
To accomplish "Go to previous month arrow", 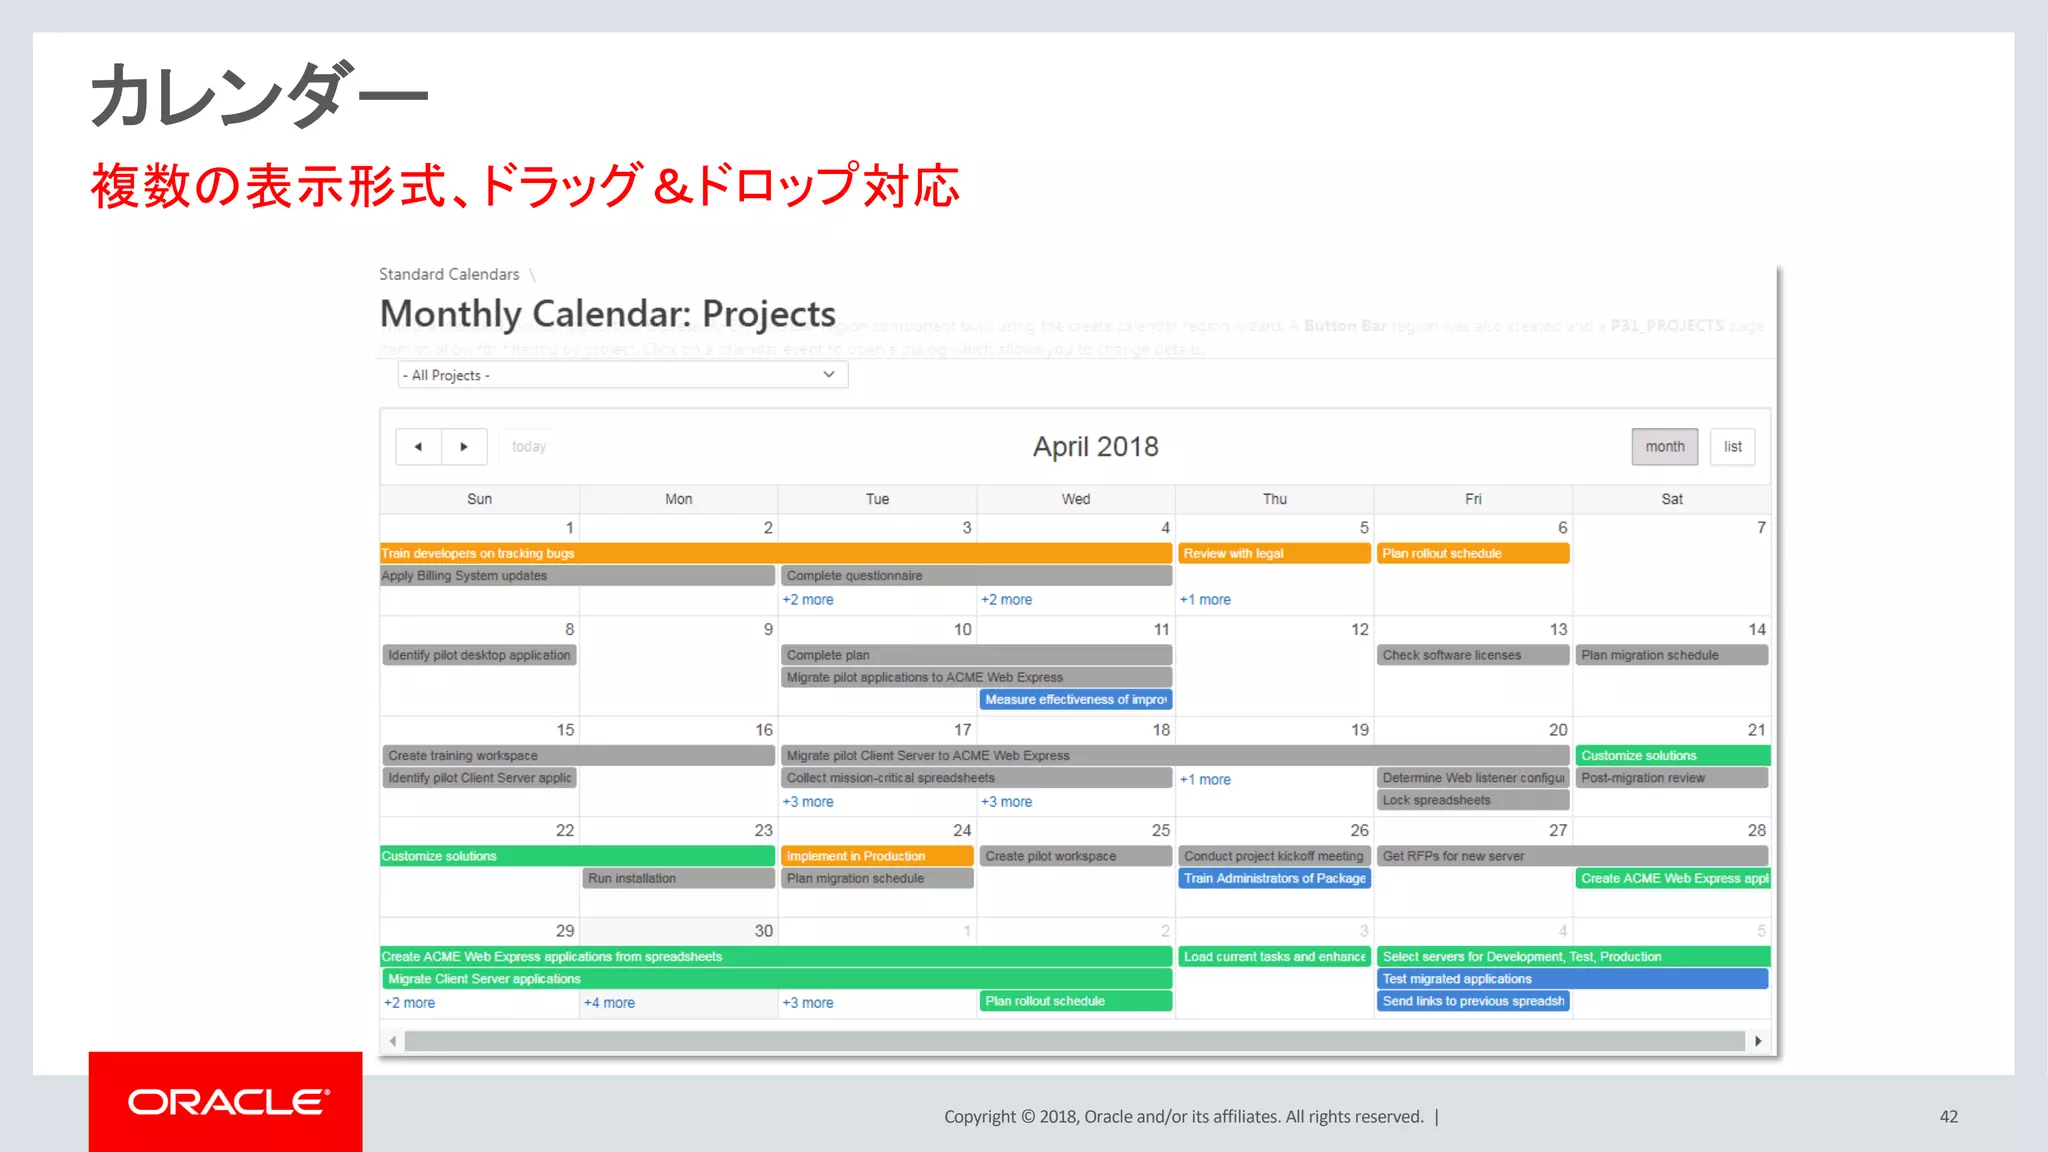I will pyautogui.click(x=418, y=447).
